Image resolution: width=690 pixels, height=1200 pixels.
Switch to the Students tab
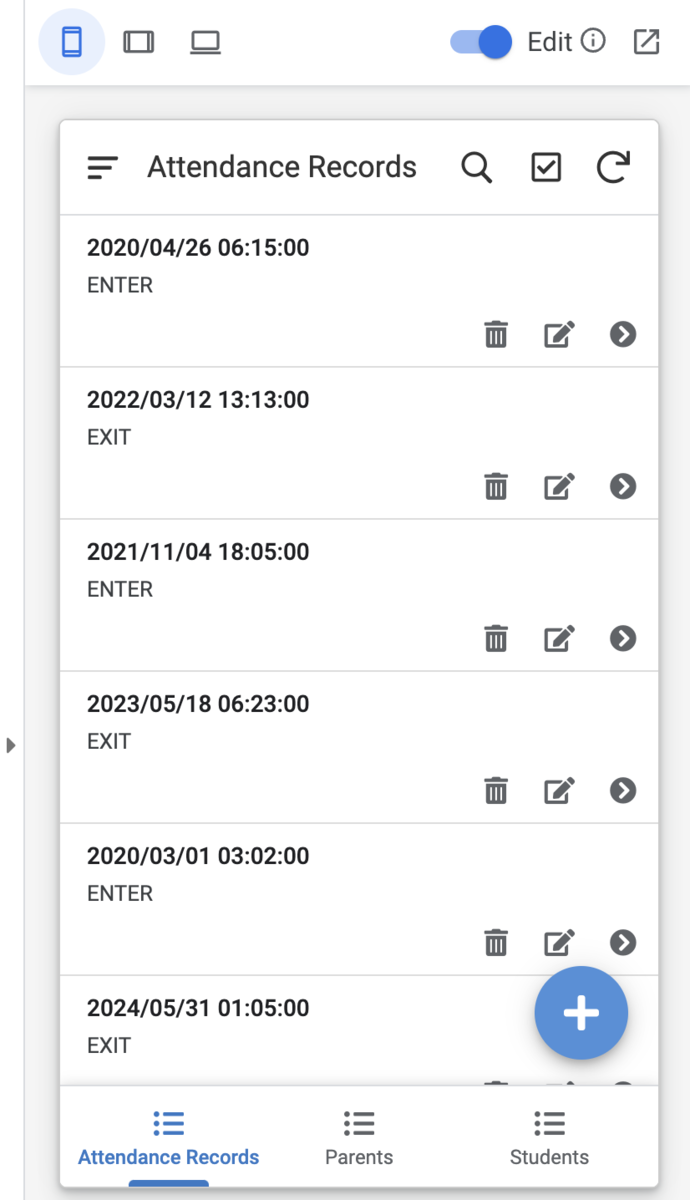click(549, 1138)
